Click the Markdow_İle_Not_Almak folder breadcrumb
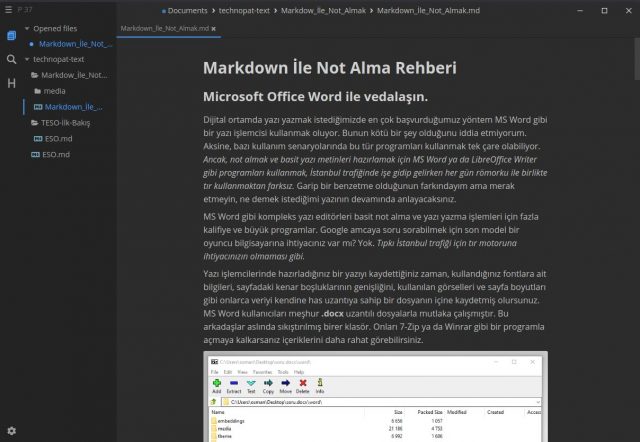Image resolution: width=640 pixels, height=442 pixels. [x=323, y=11]
